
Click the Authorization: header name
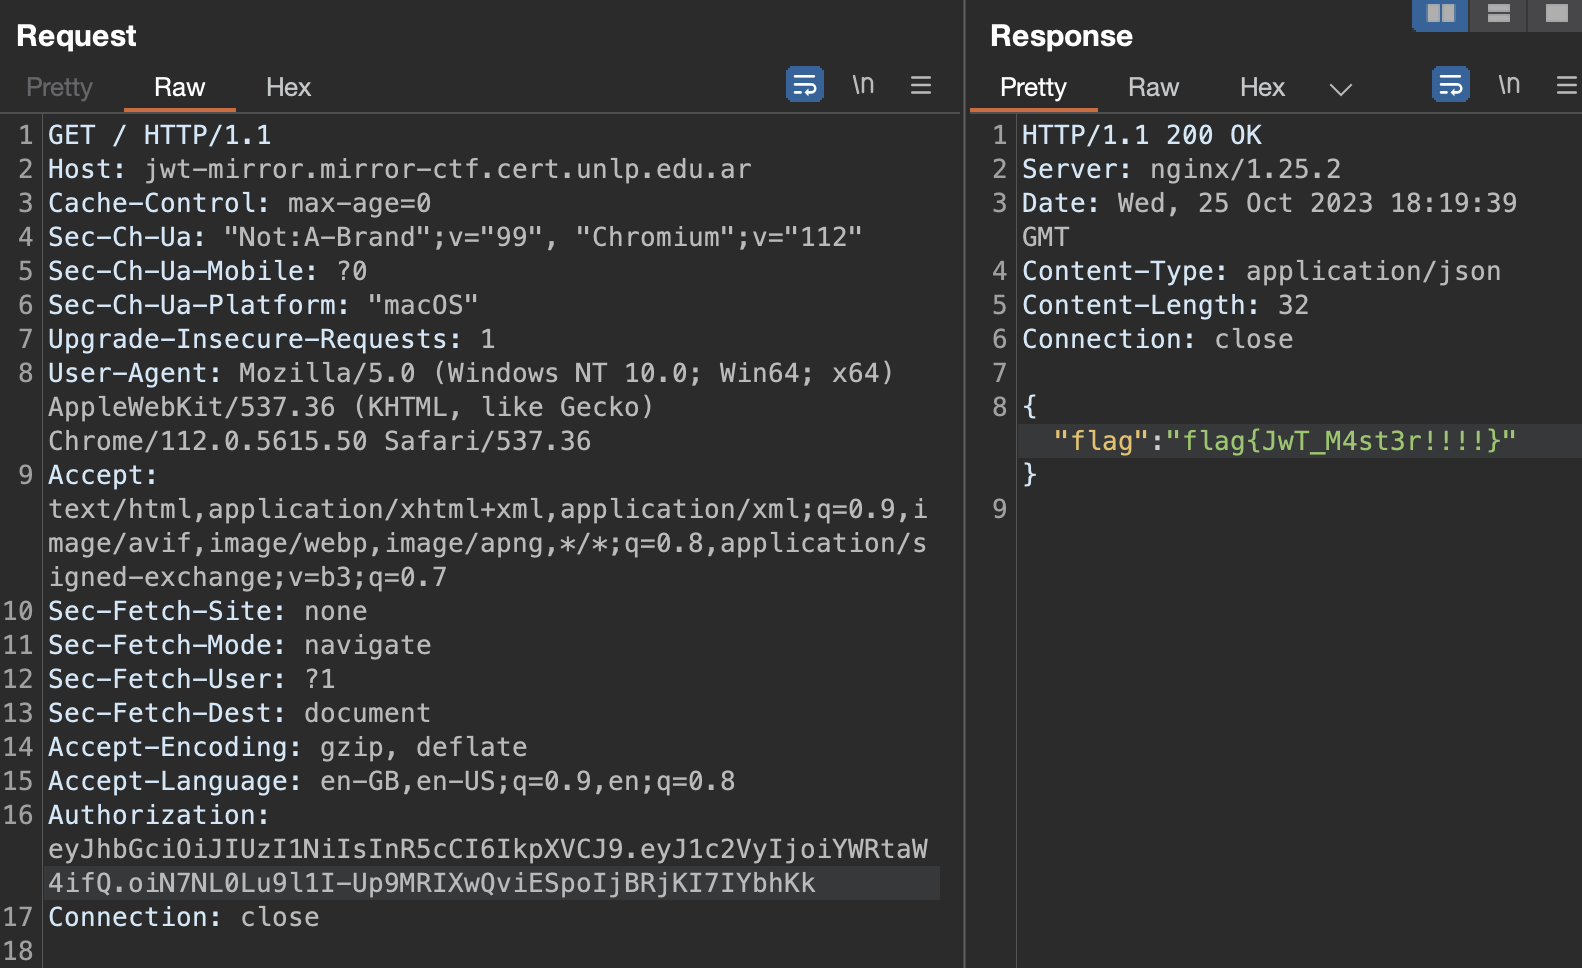159,815
